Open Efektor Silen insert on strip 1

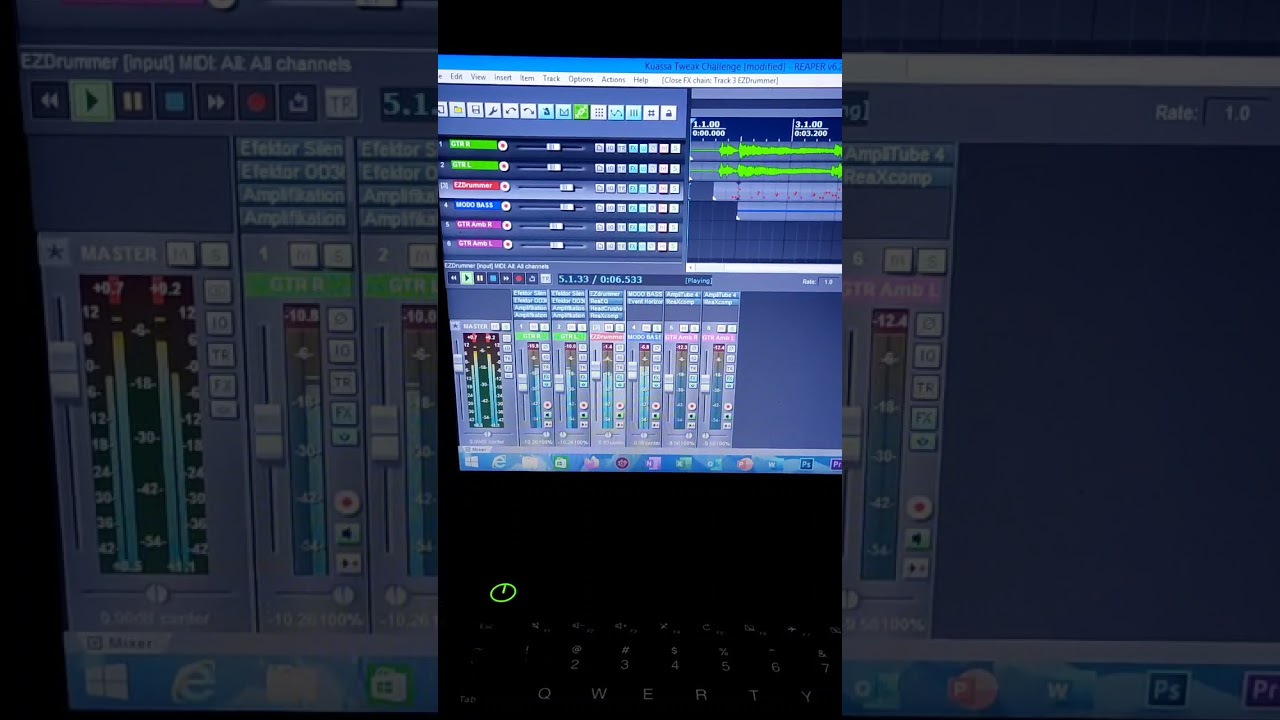point(530,293)
